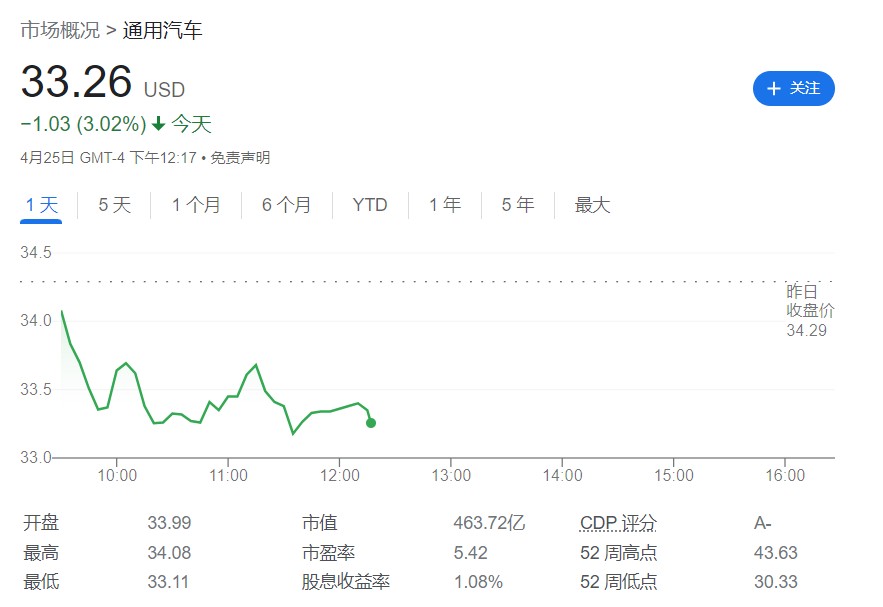Screen dimensions: 883x607
Task: Switch to the 5 天 chart tab
Action: click(x=114, y=205)
